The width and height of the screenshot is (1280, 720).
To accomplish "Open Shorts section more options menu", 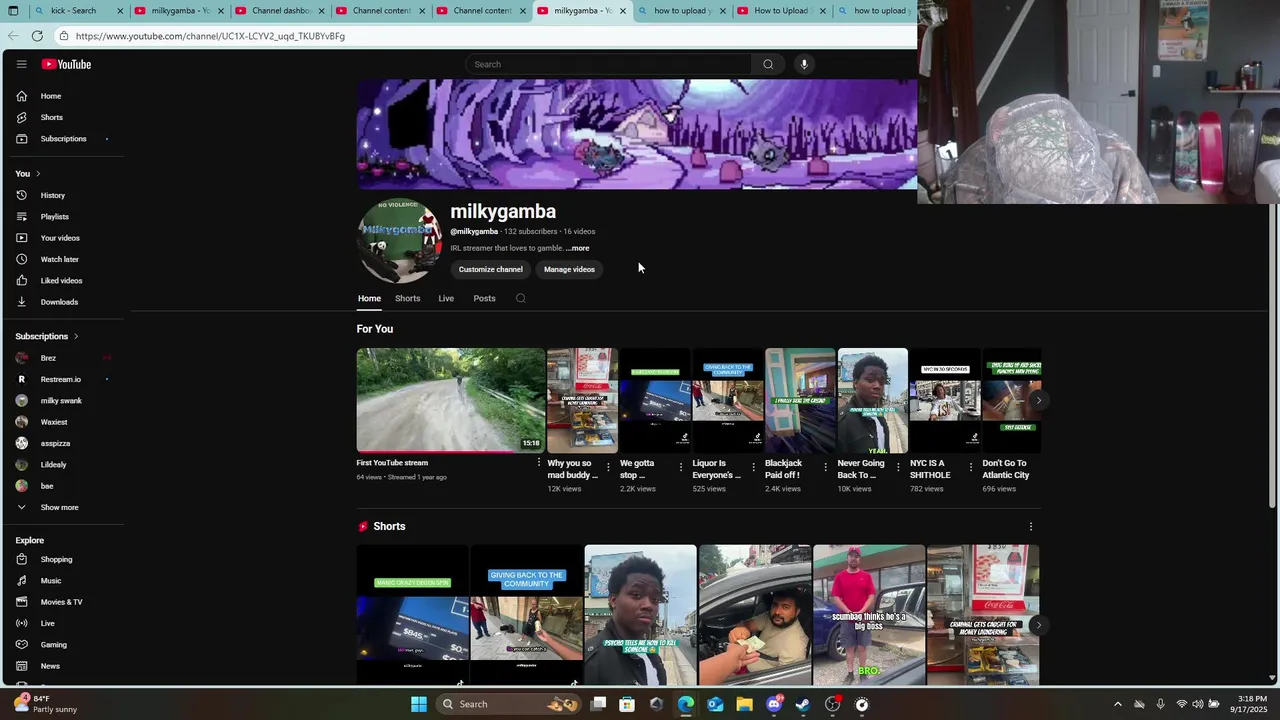I will 1031,526.
